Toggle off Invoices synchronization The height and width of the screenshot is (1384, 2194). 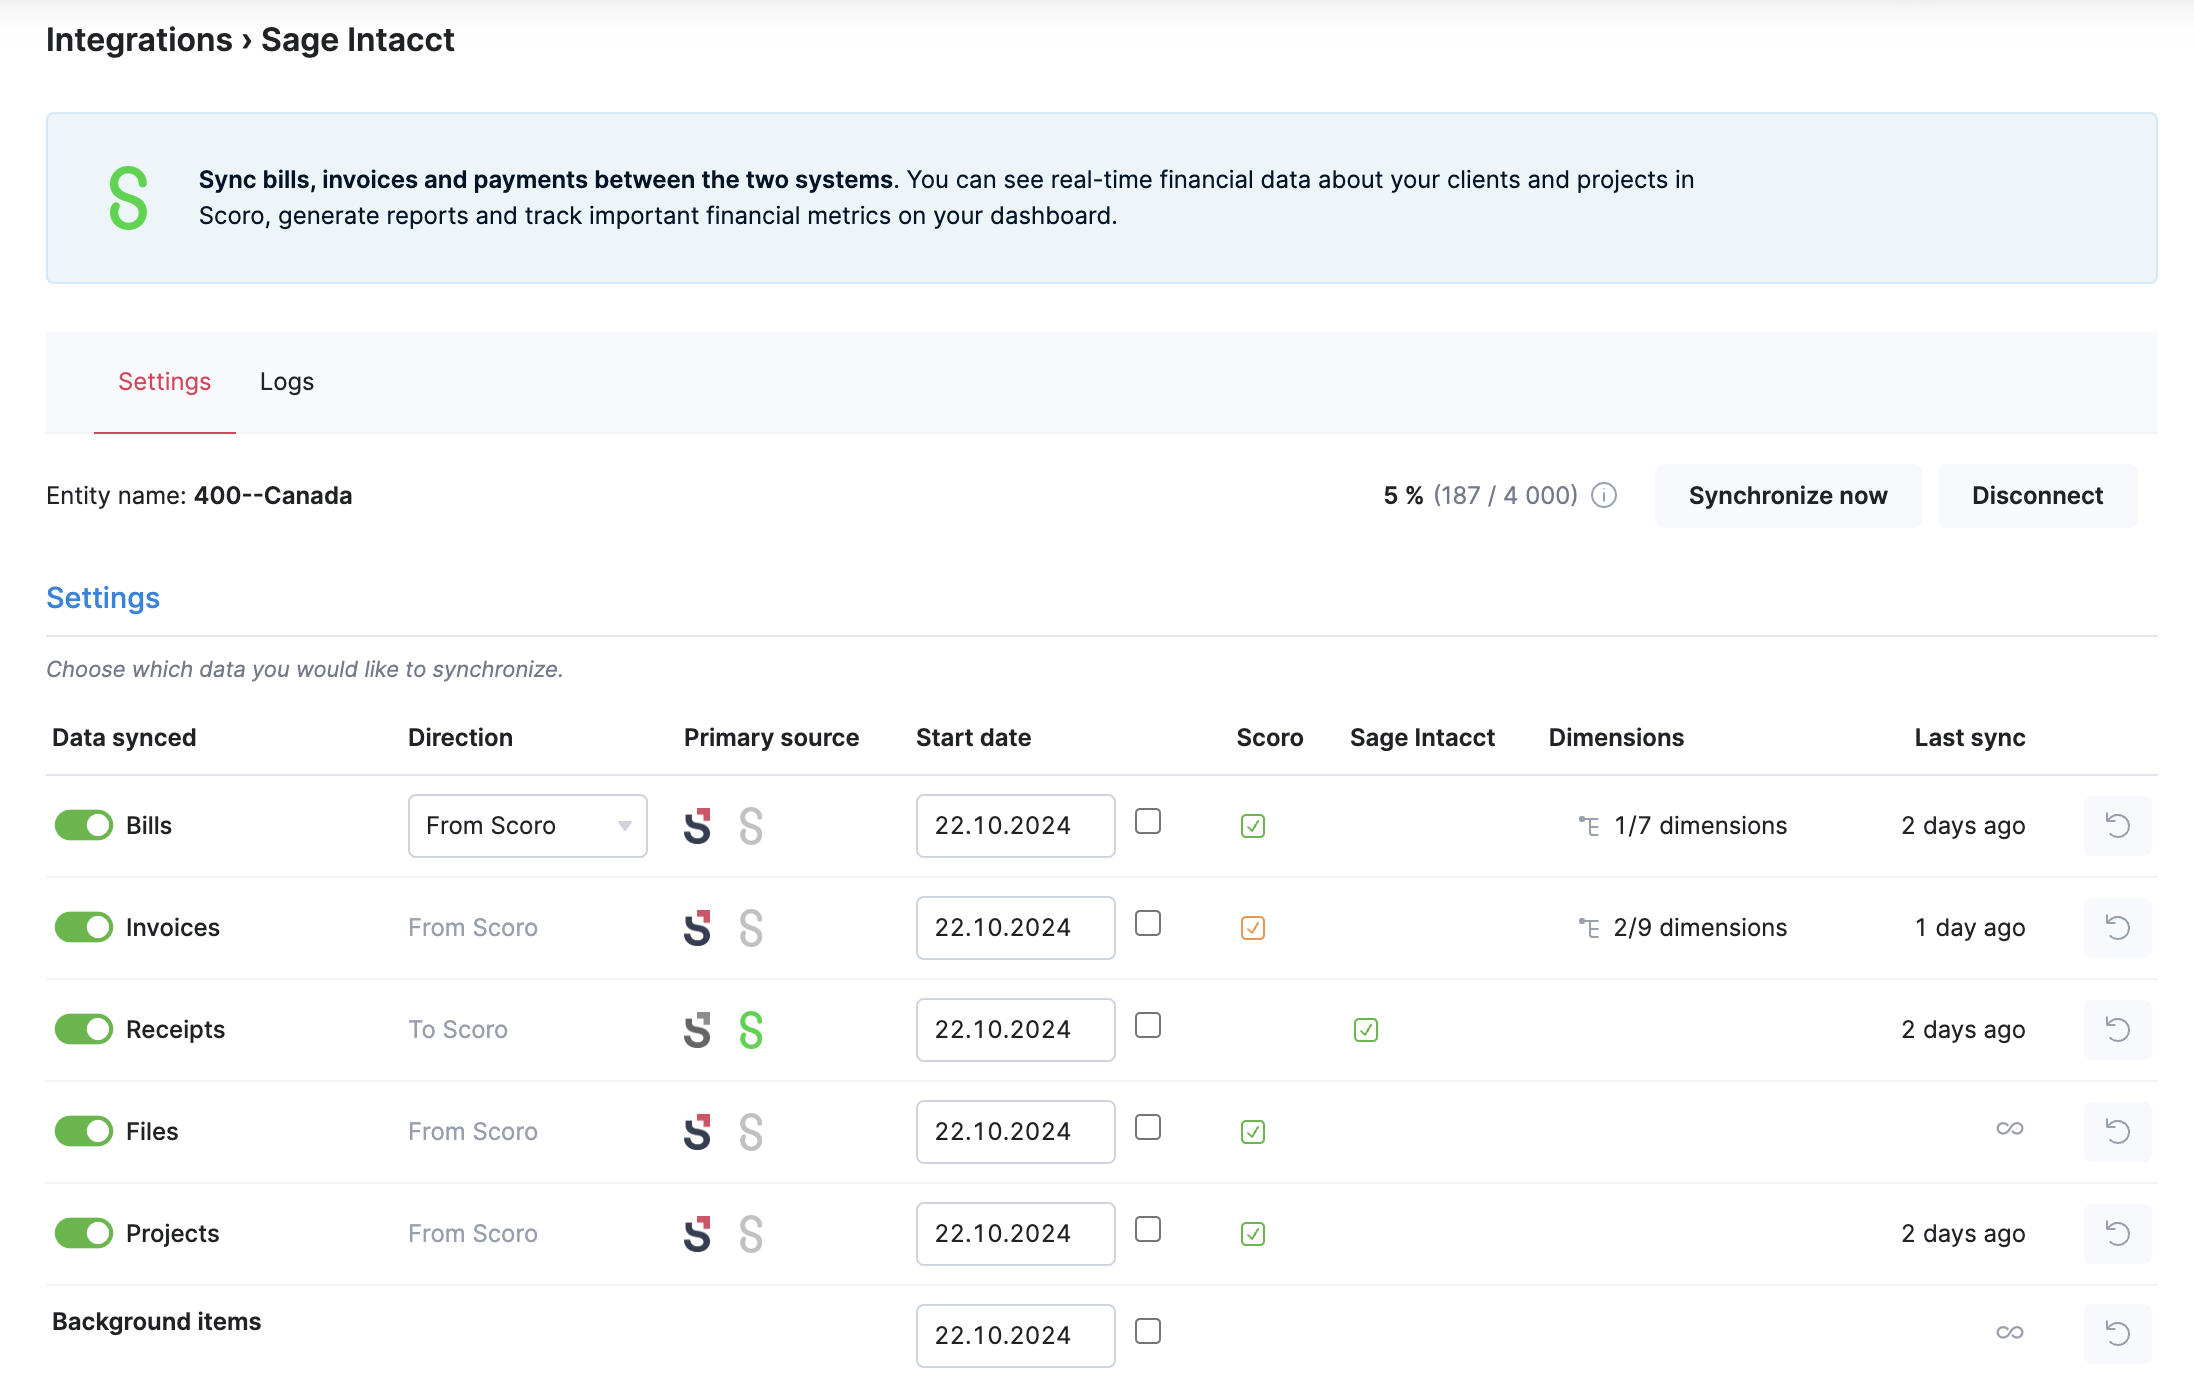[x=84, y=928]
